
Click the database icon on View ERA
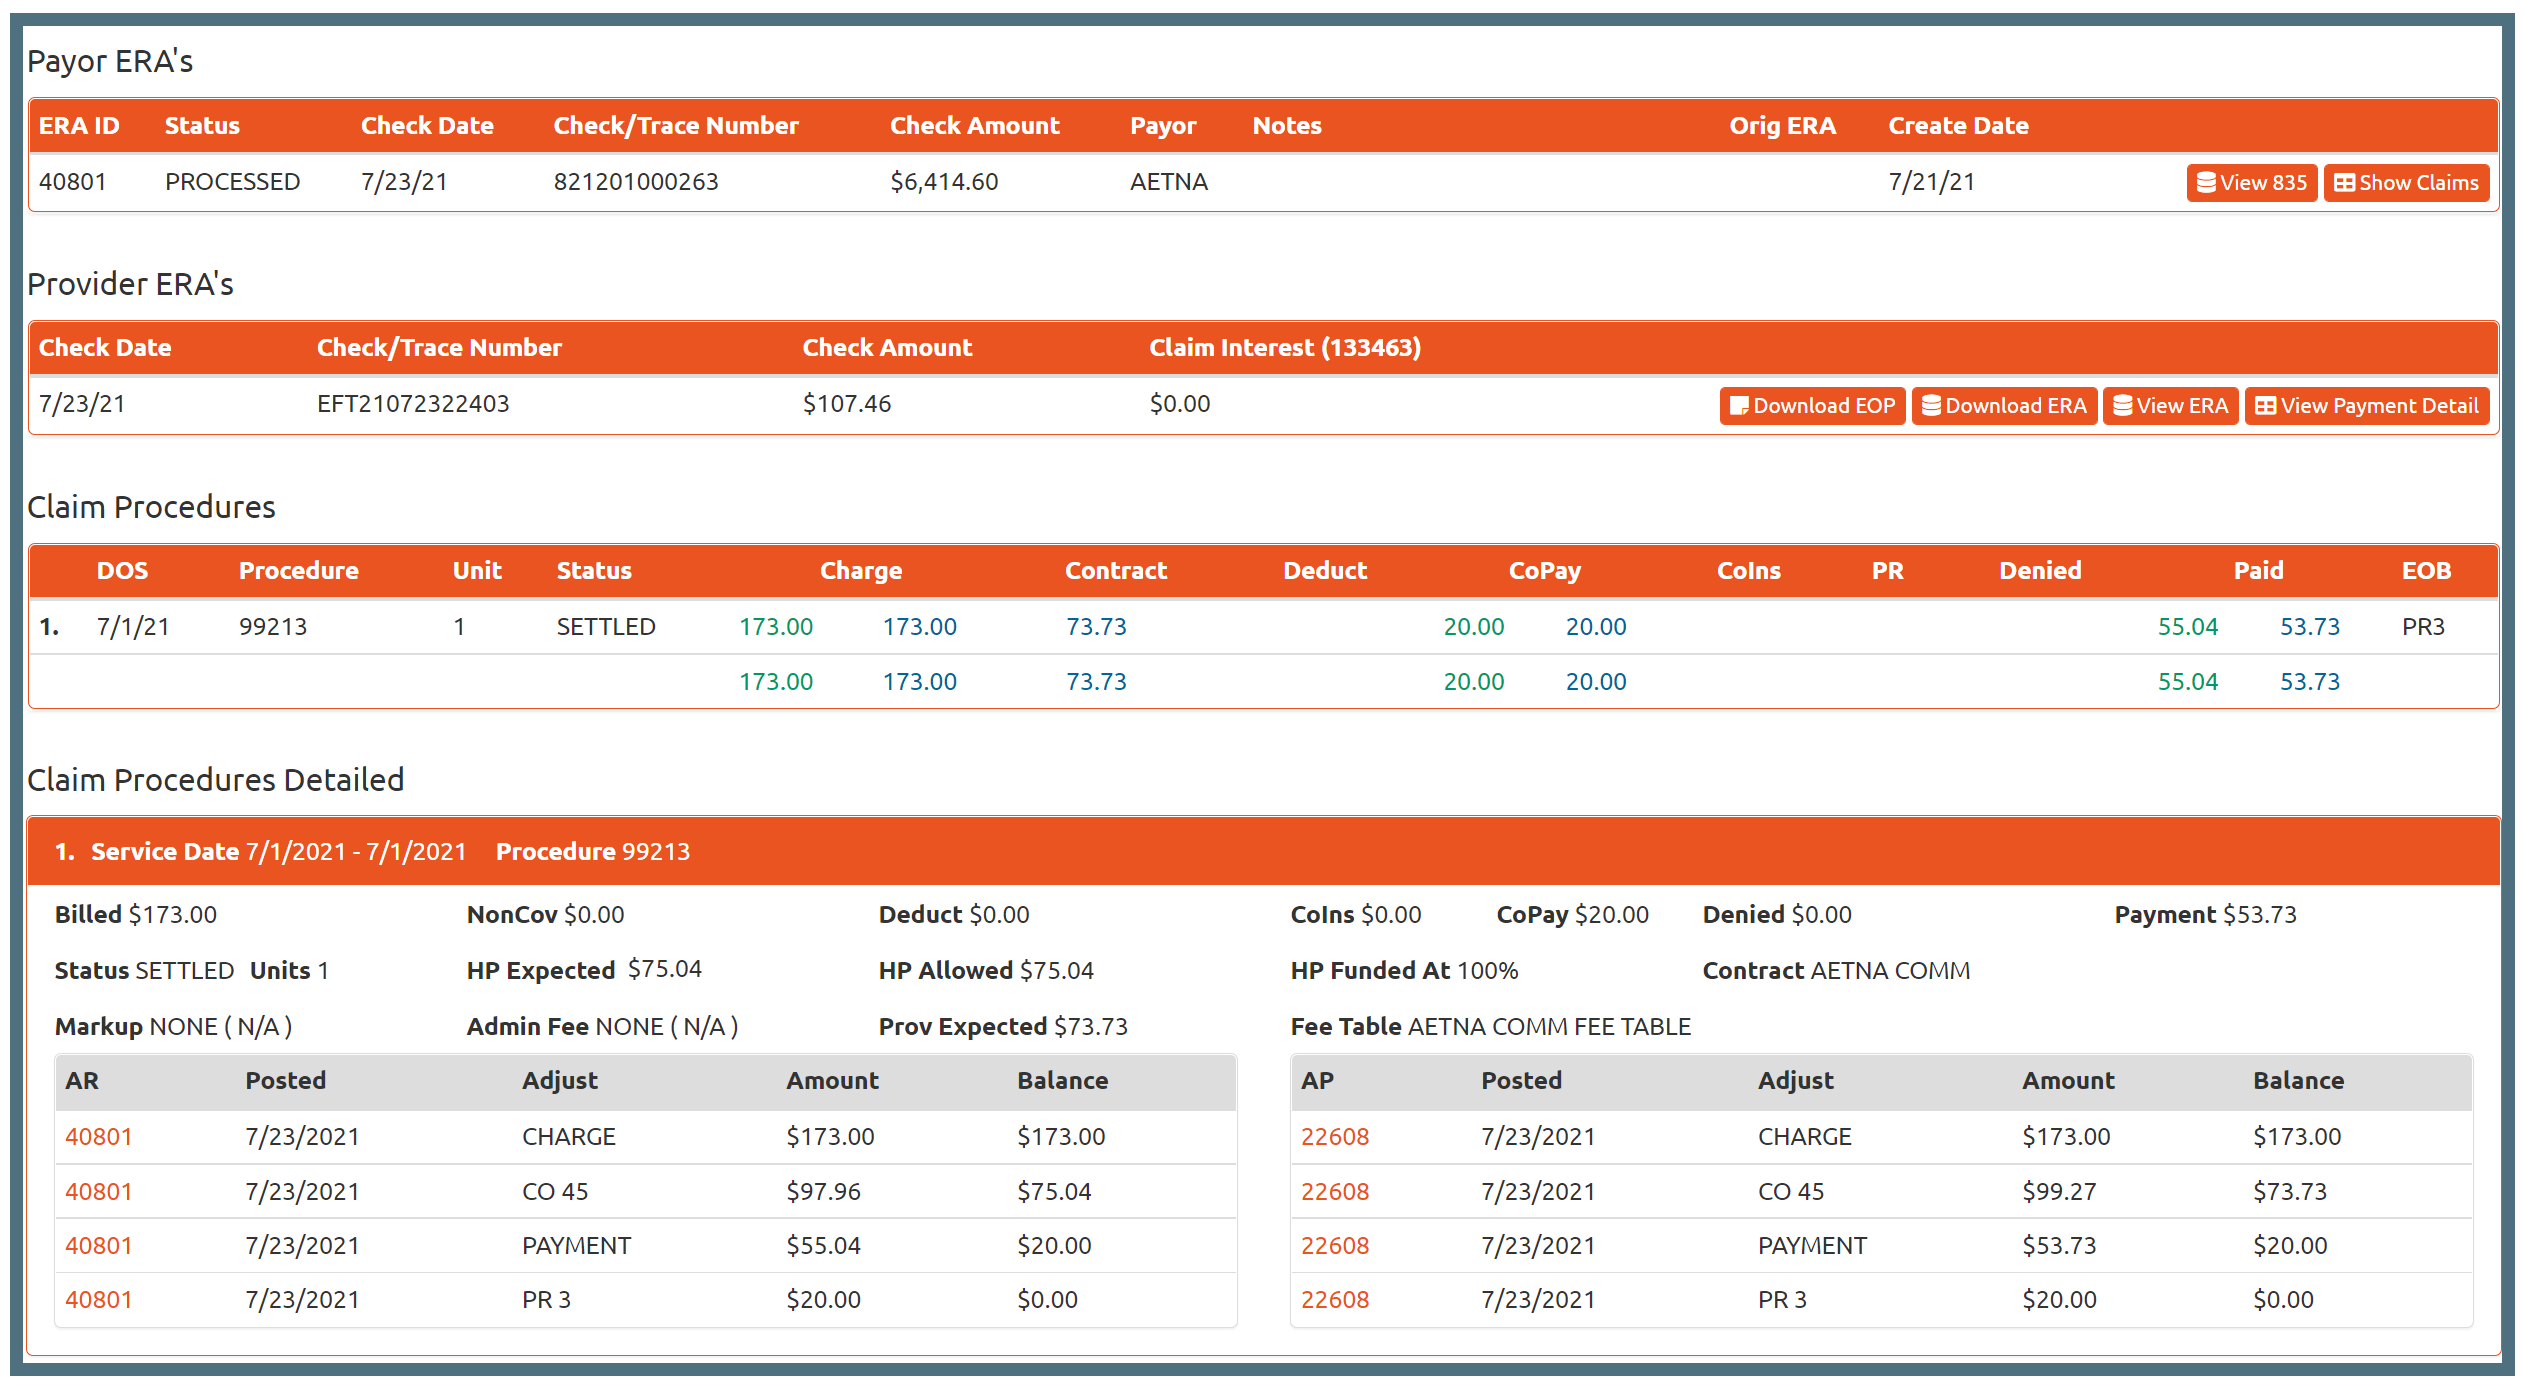(2122, 406)
